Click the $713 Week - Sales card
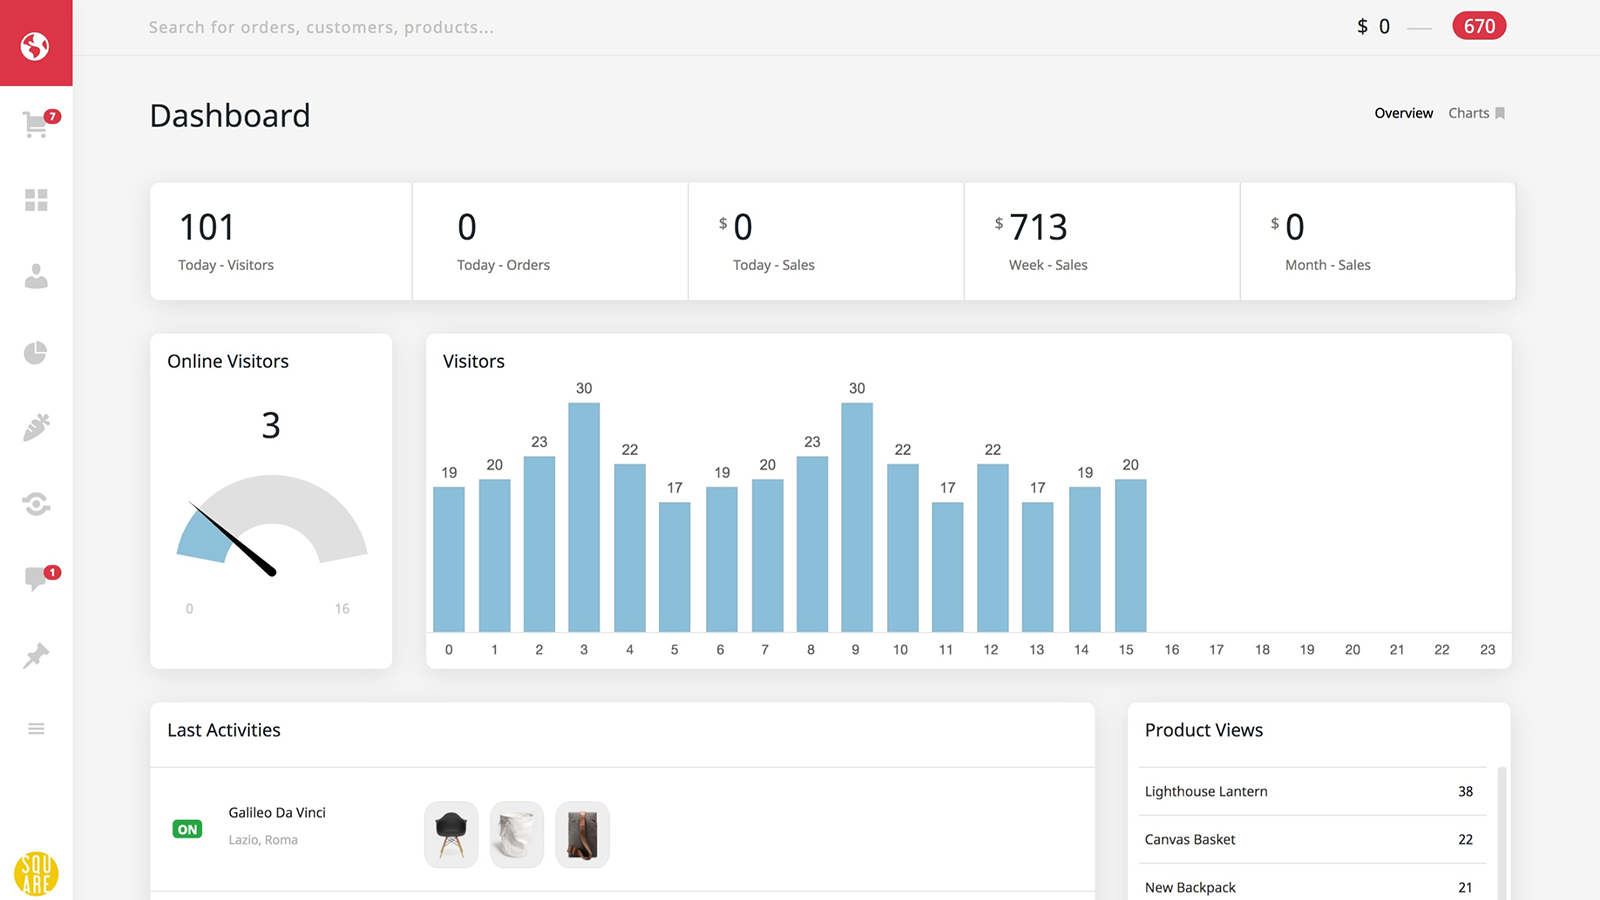The image size is (1600, 900). (x=1102, y=241)
